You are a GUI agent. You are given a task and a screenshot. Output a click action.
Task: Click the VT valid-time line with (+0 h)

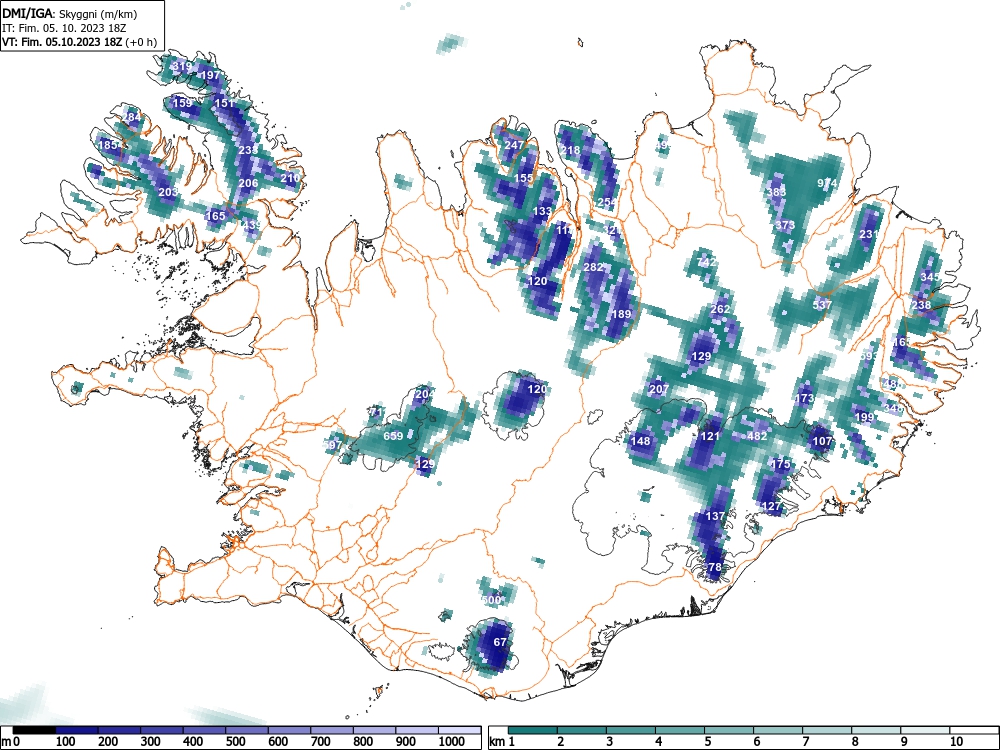[79, 42]
